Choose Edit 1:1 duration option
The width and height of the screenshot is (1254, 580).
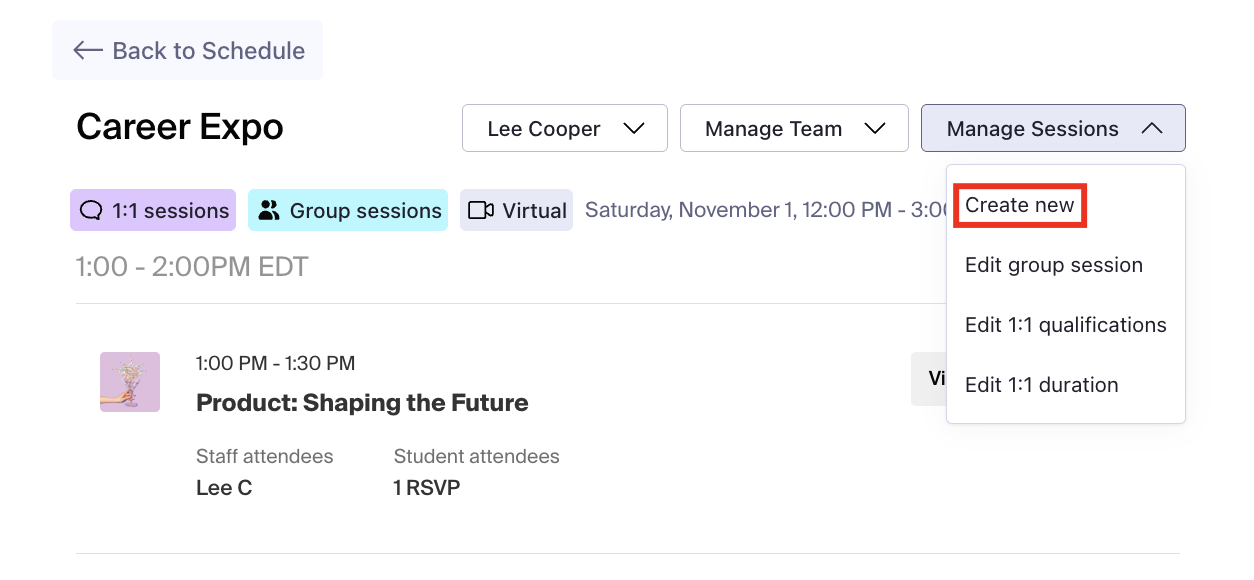(1041, 385)
